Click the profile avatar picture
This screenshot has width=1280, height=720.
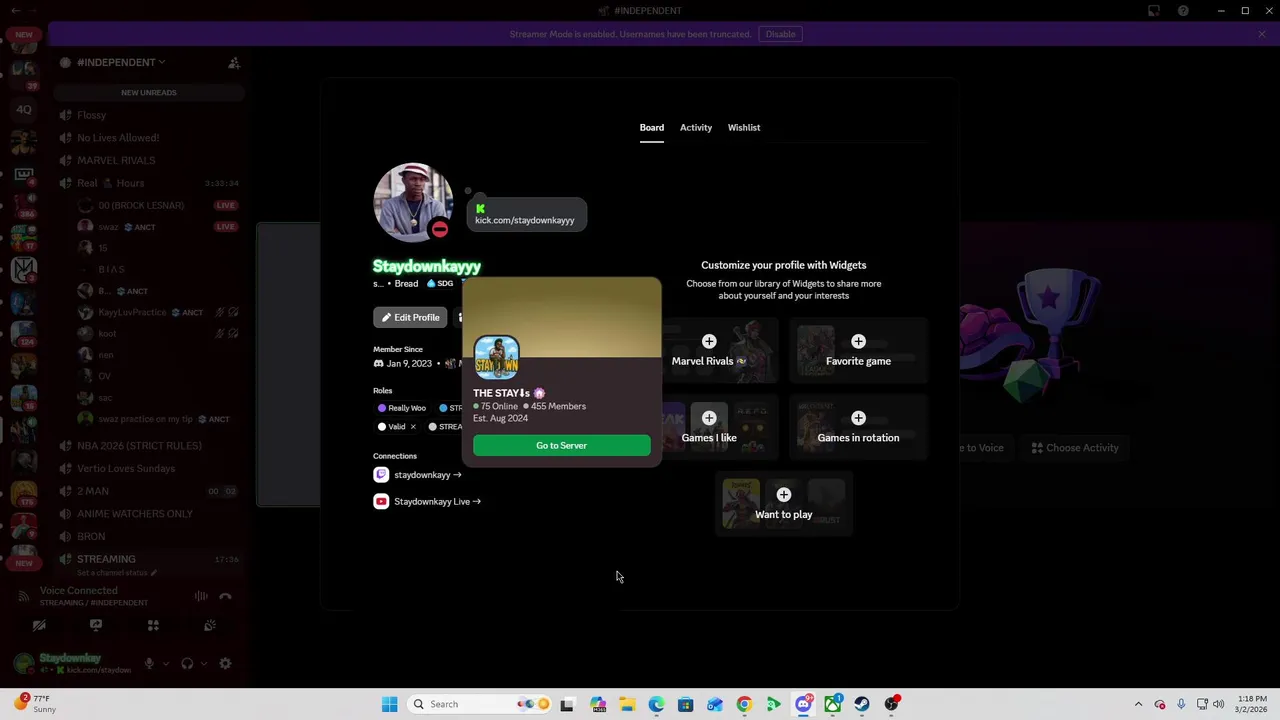coord(413,202)
